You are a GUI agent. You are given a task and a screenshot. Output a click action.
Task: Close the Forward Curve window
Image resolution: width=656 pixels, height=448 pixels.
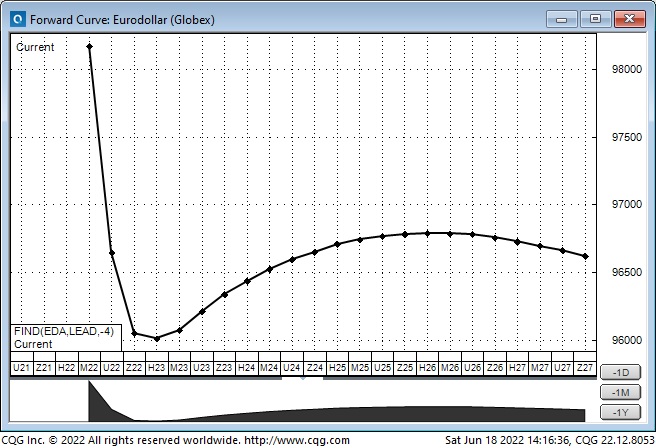[x=629, y=19]
